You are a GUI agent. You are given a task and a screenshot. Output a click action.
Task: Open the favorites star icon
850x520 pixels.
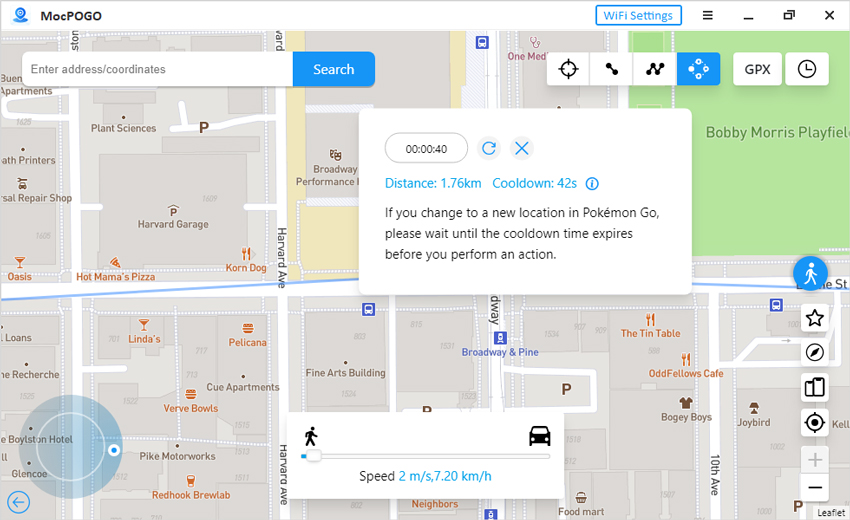tap(814, 318)
